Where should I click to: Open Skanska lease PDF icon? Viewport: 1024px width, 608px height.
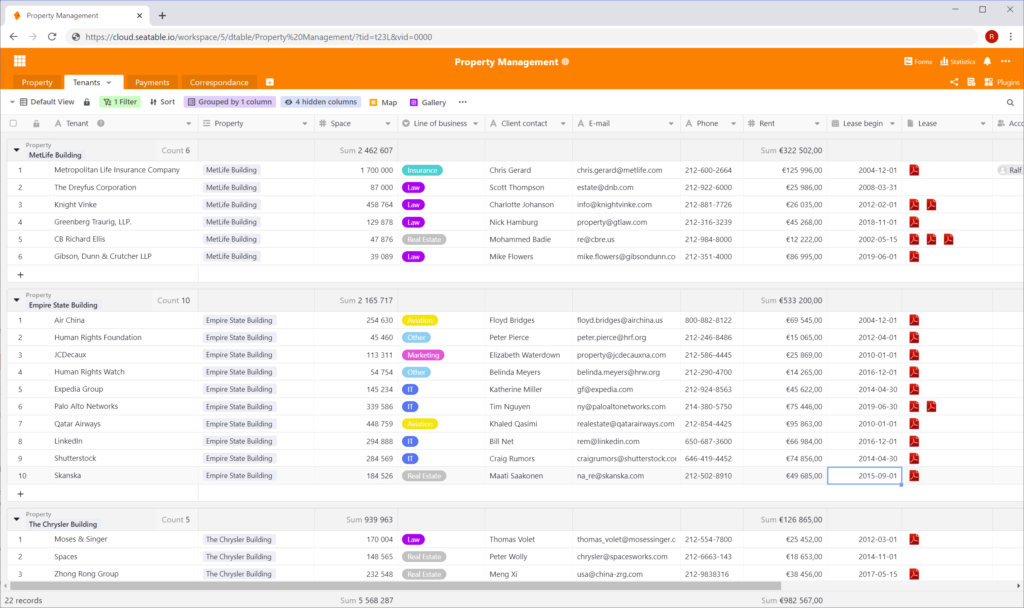[x=914, y=475]
